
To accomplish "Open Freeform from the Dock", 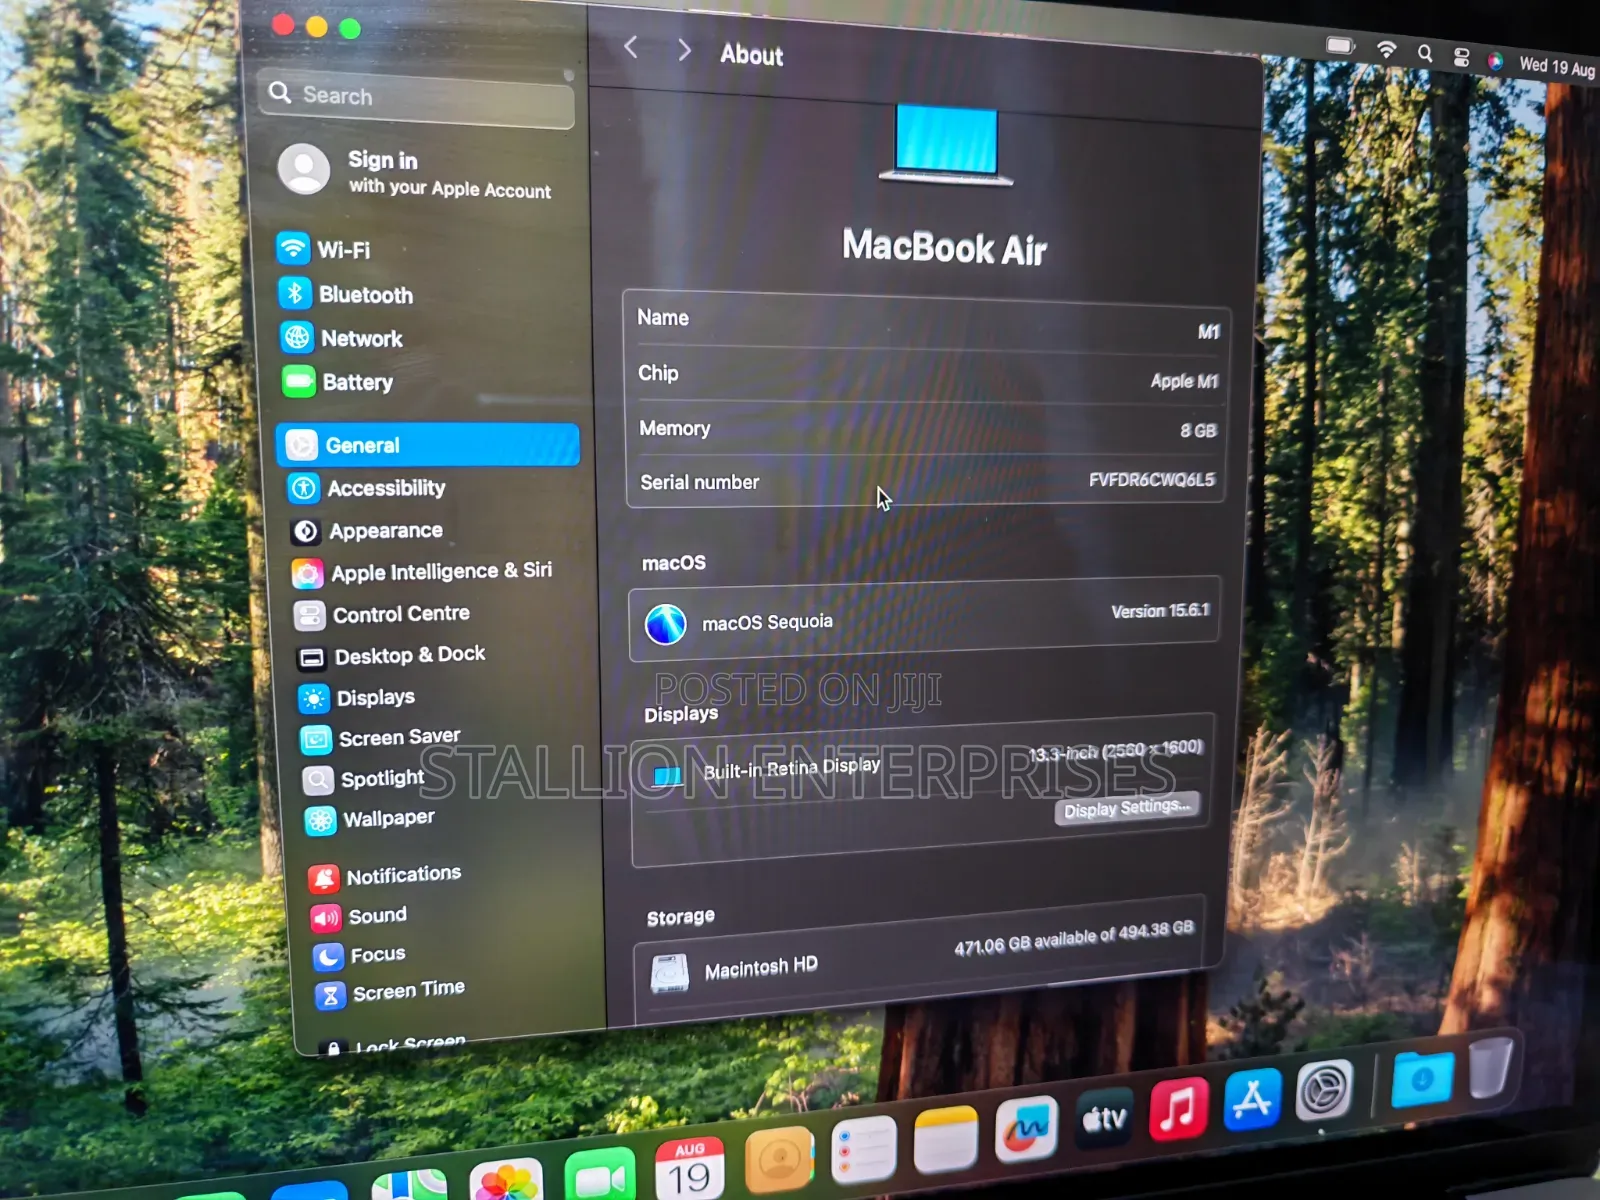I will [1027, 1129].
